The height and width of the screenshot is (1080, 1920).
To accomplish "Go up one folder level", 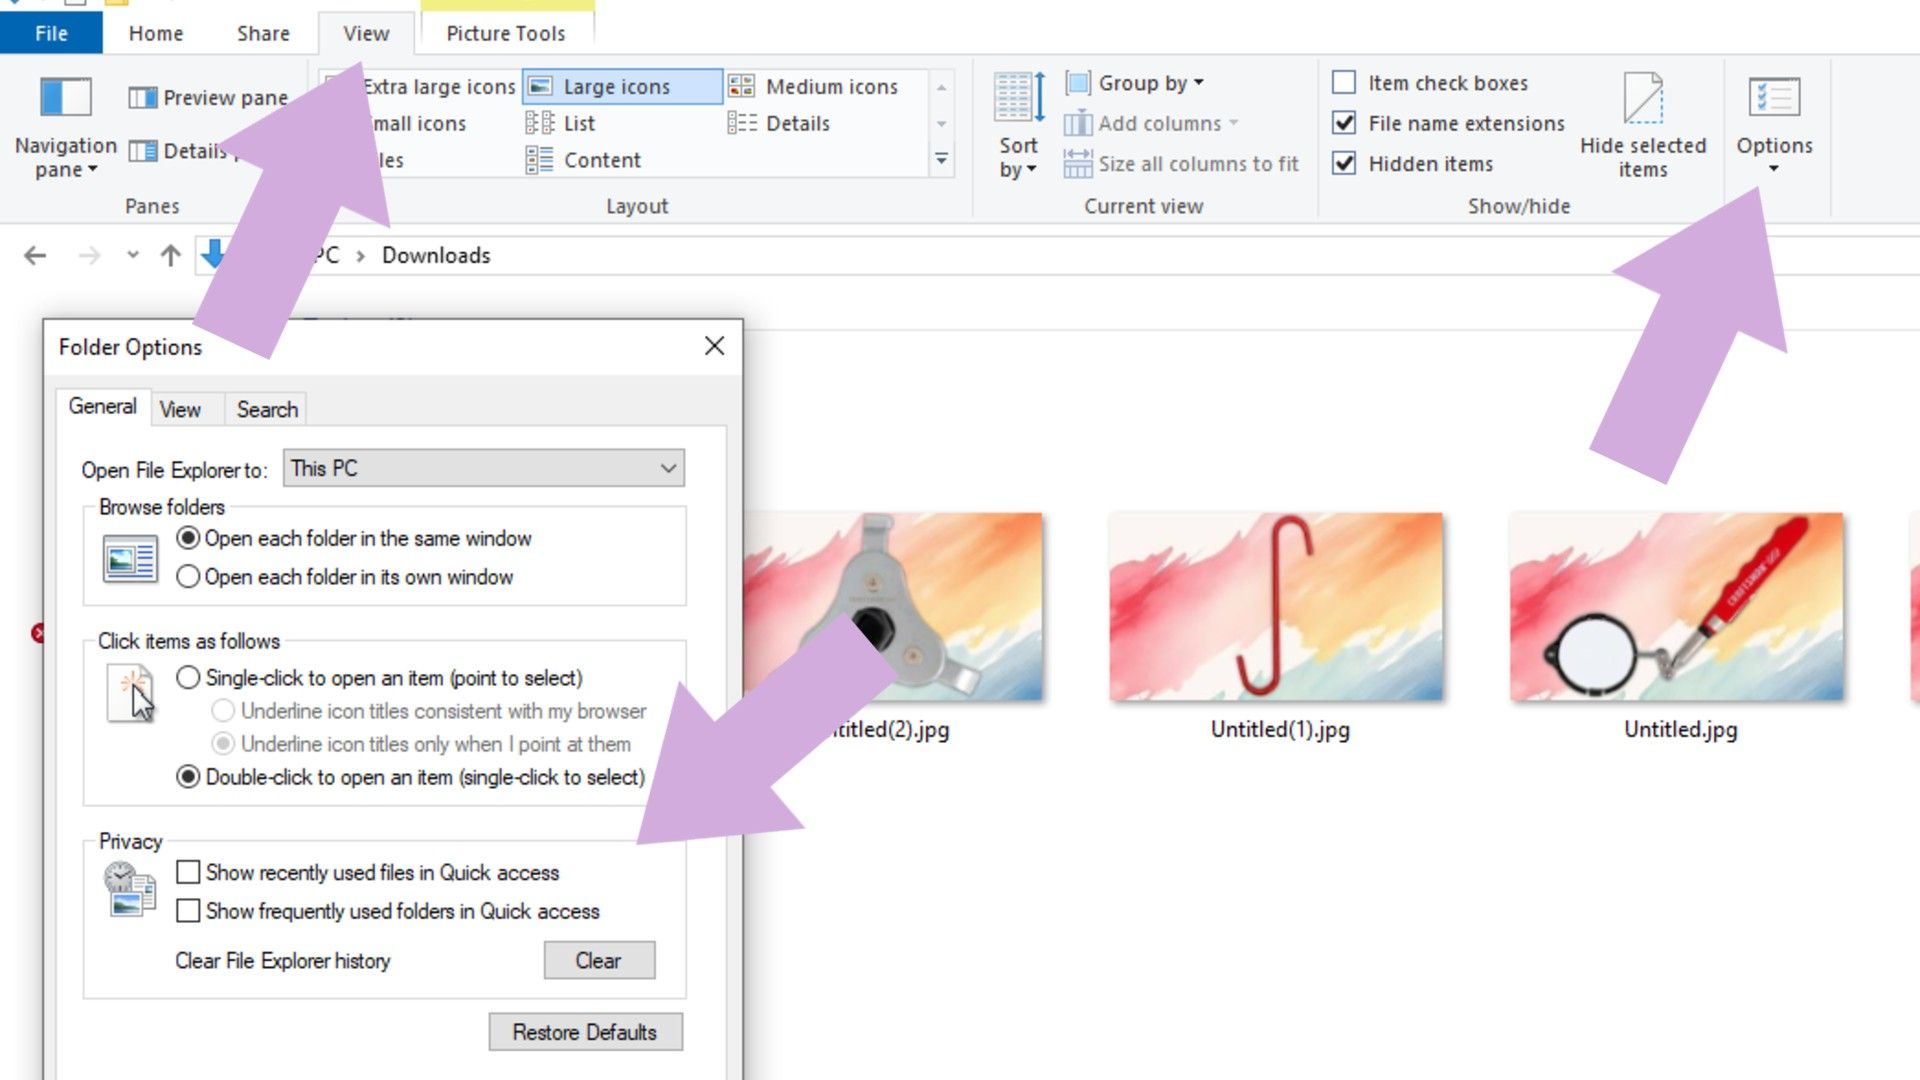I will [x=171, y=256].
